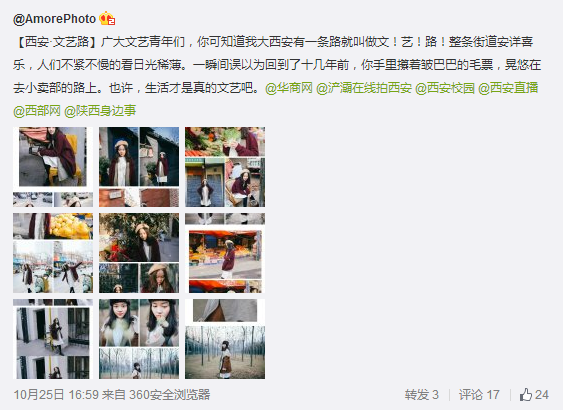563x410 pixels.
Task: Open thumbnail with yellow fruit pile
Action: pos(53,253)
